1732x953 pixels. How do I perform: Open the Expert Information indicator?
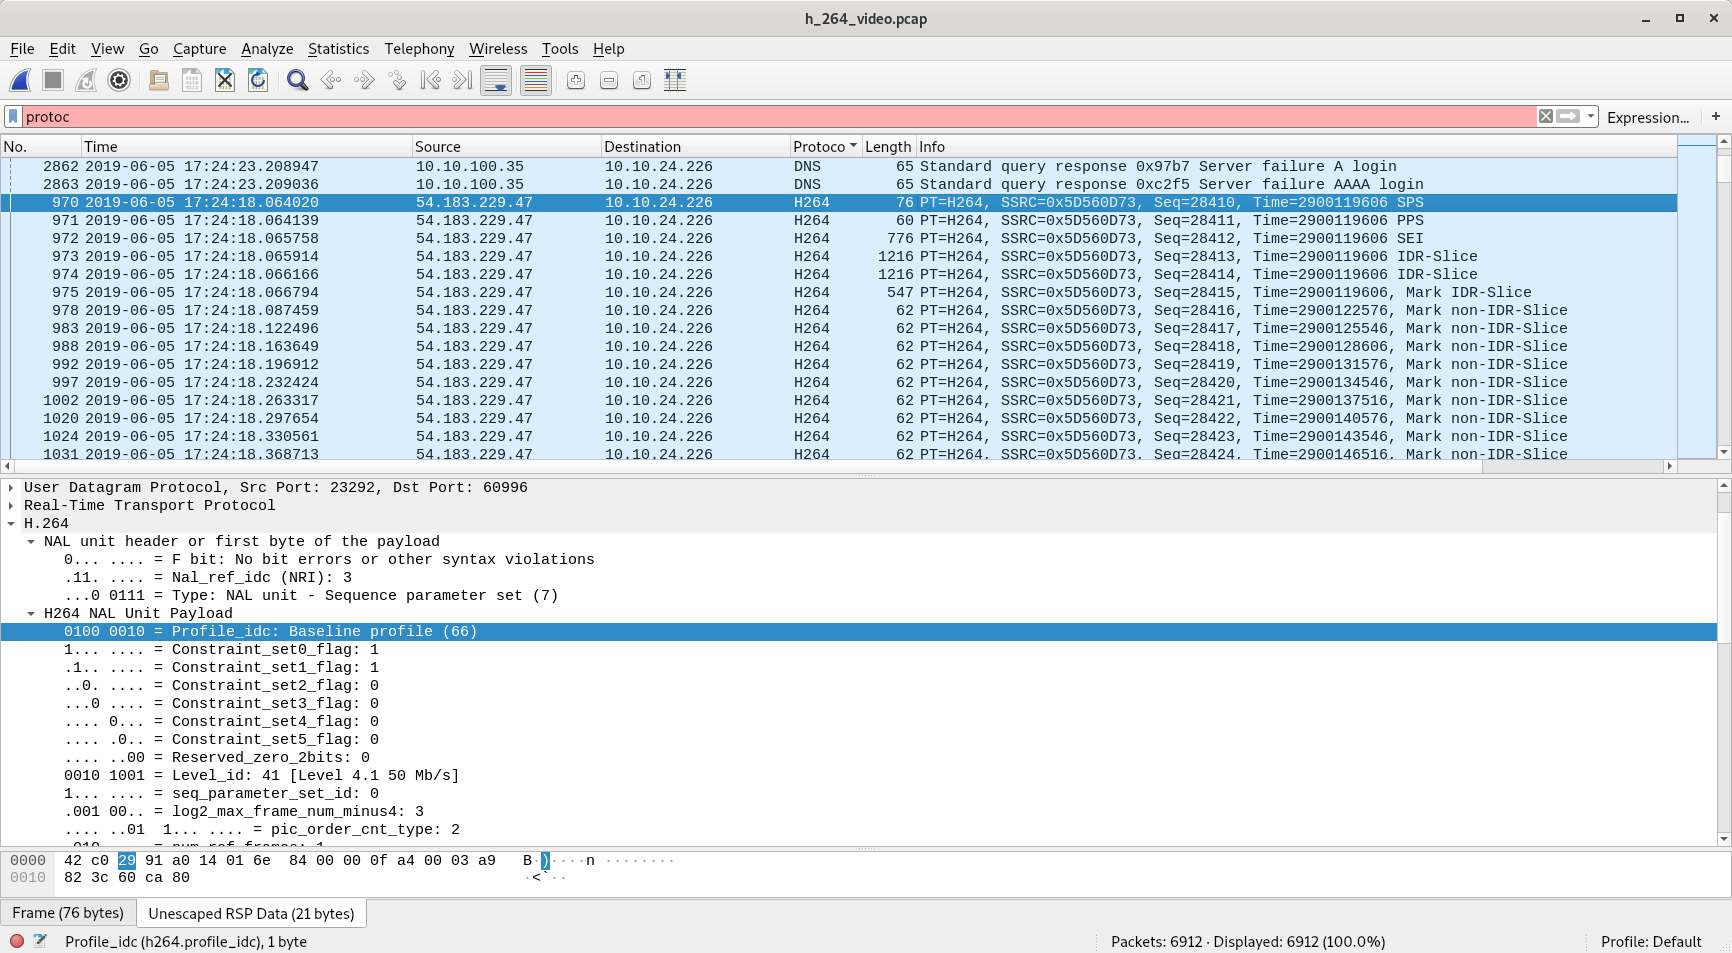pos(16,941)
